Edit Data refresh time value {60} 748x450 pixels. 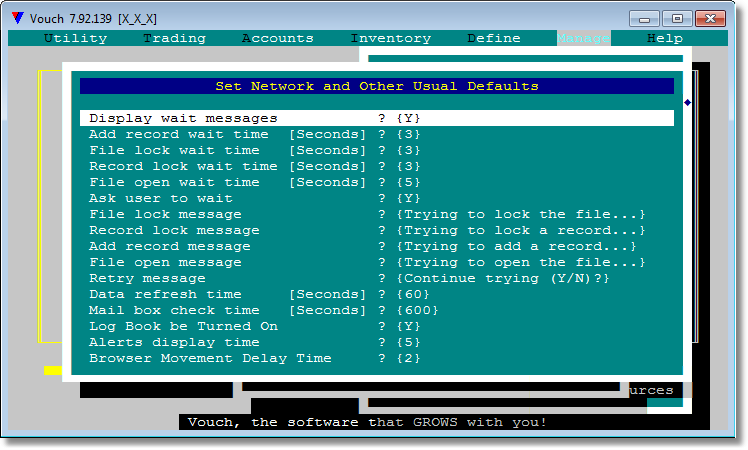pos(413,294)
